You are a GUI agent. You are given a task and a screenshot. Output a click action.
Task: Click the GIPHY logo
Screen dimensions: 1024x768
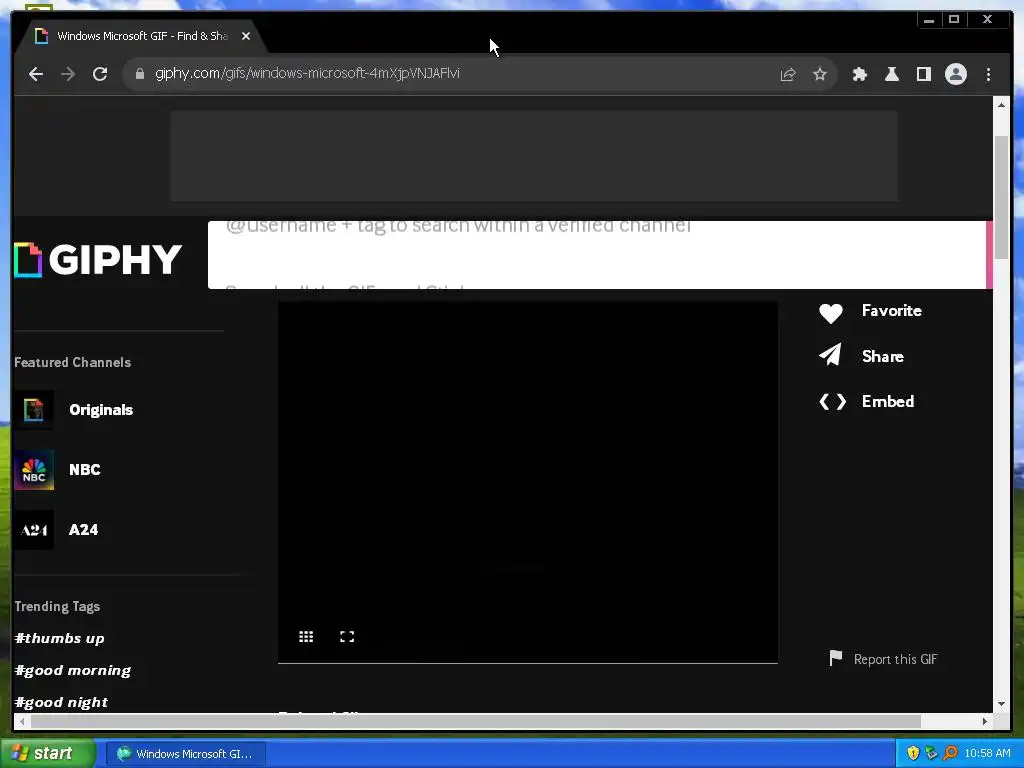click(98, 259)
